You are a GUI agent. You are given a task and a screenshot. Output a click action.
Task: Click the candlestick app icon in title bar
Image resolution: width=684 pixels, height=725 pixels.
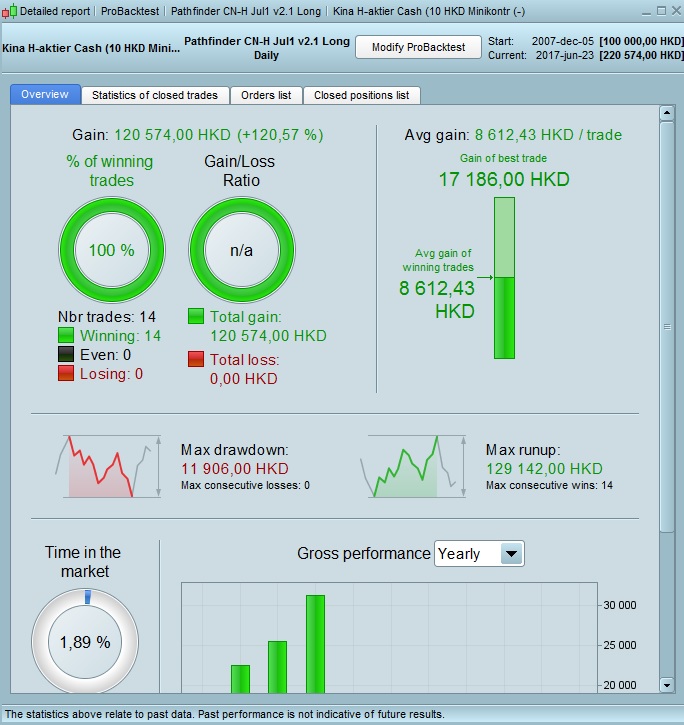[x=9, y=11]
